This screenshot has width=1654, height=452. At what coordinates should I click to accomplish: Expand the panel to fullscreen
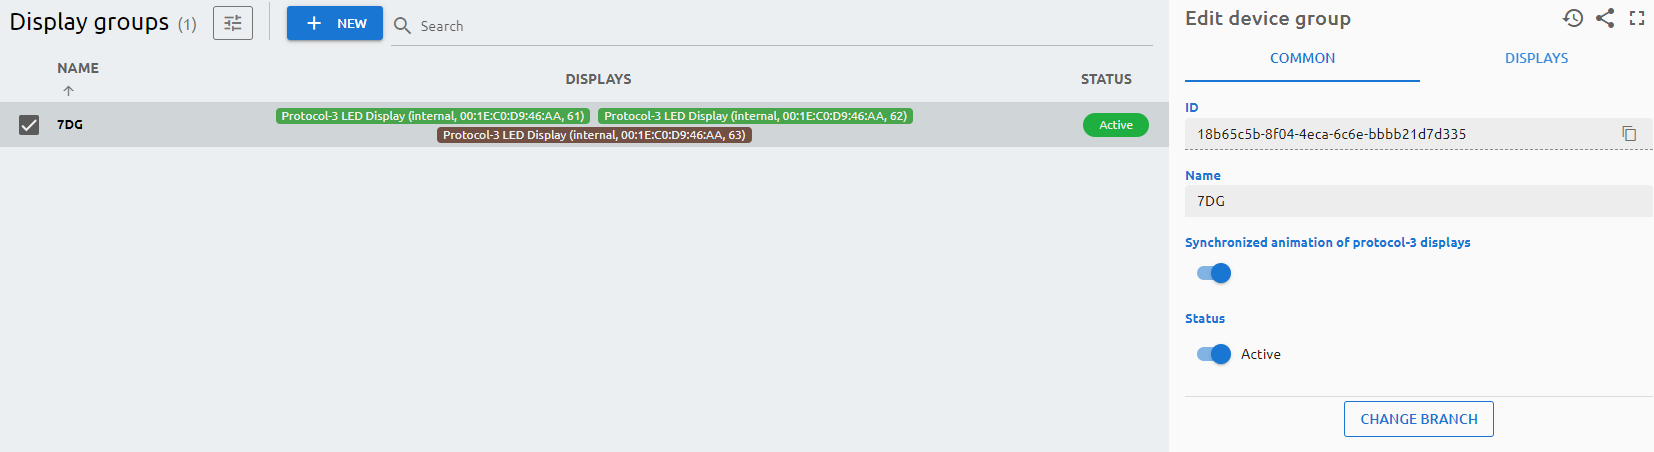(1637, 18)
